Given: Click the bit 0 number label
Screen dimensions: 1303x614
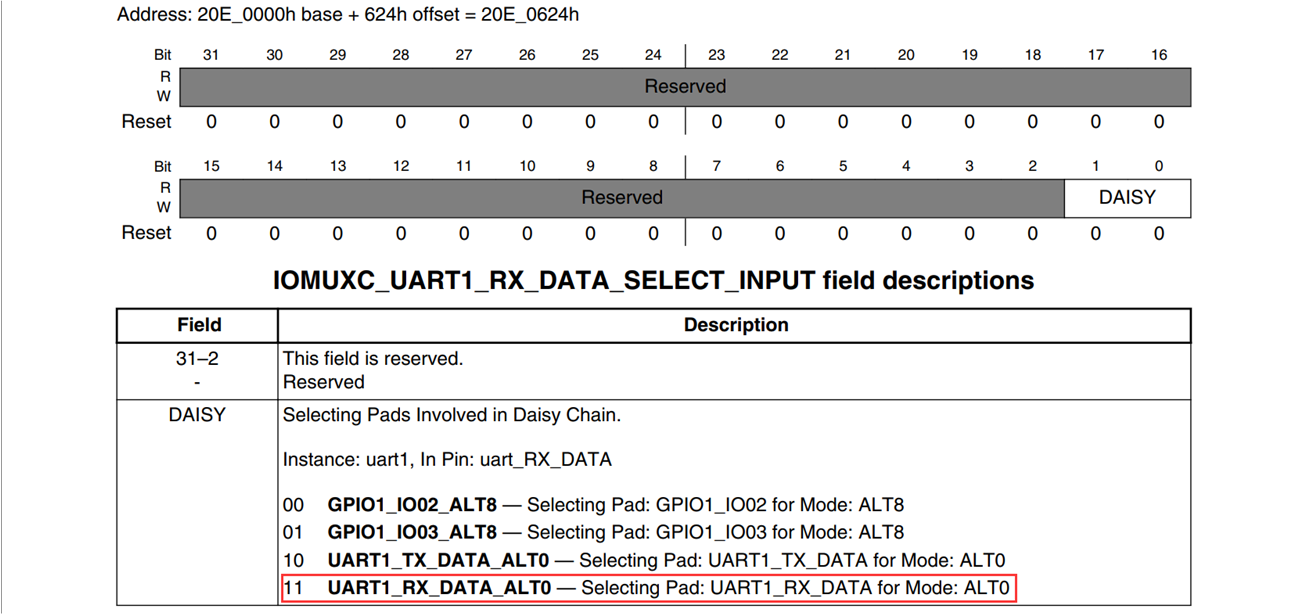Looking at the screenshot, I should pos(1159,166).
